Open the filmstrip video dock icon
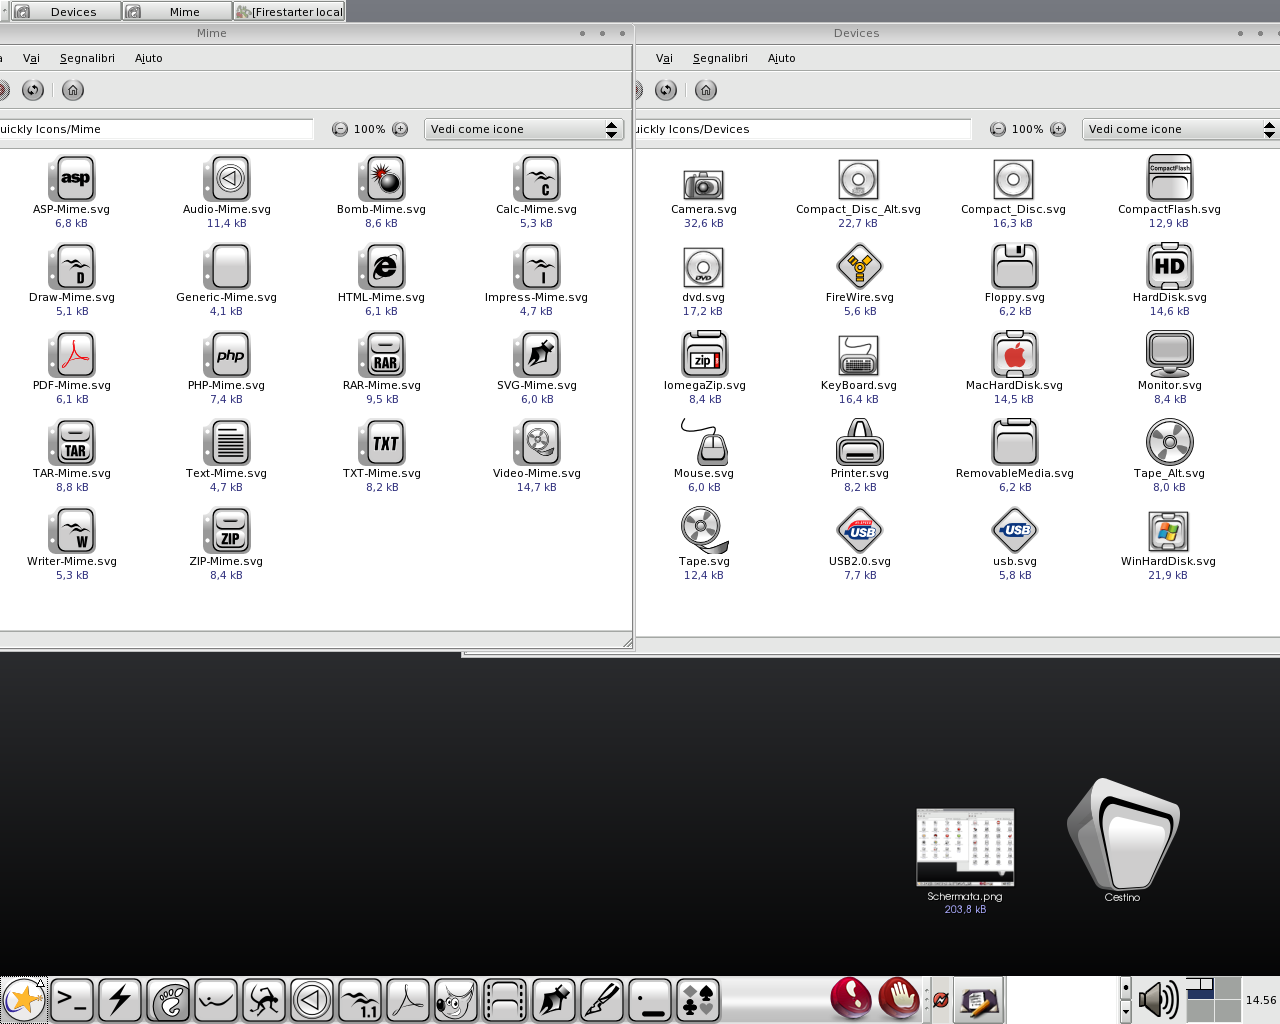 [504, 999]
